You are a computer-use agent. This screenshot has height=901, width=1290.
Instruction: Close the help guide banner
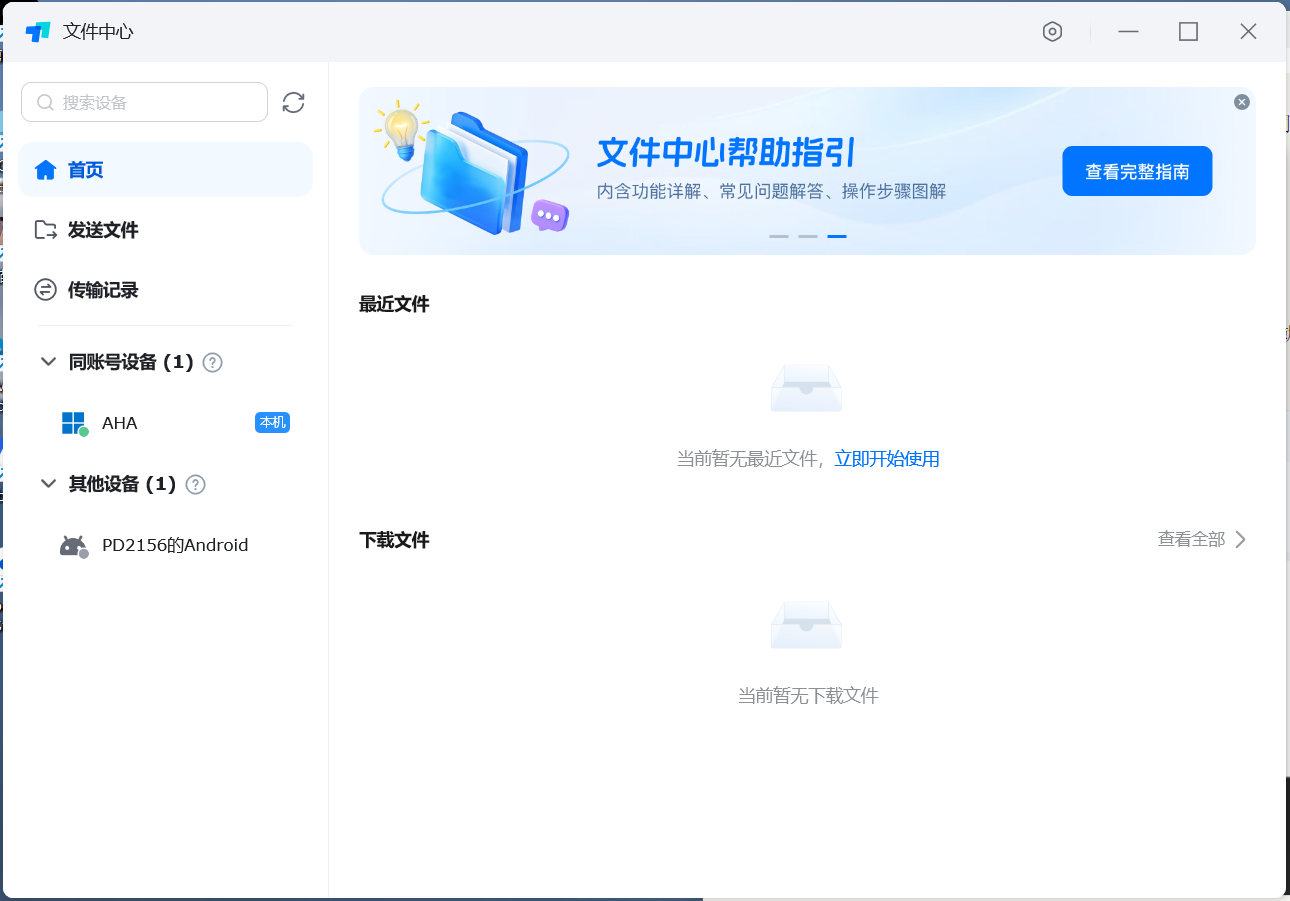[1241, 102]
